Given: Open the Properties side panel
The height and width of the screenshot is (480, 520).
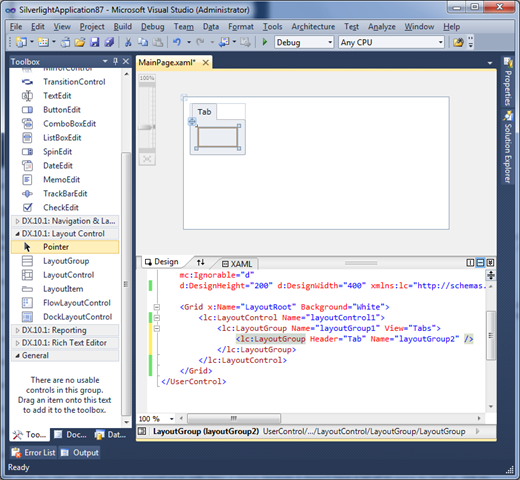Looking at the screenshot, I should click(x=508, y=82).
